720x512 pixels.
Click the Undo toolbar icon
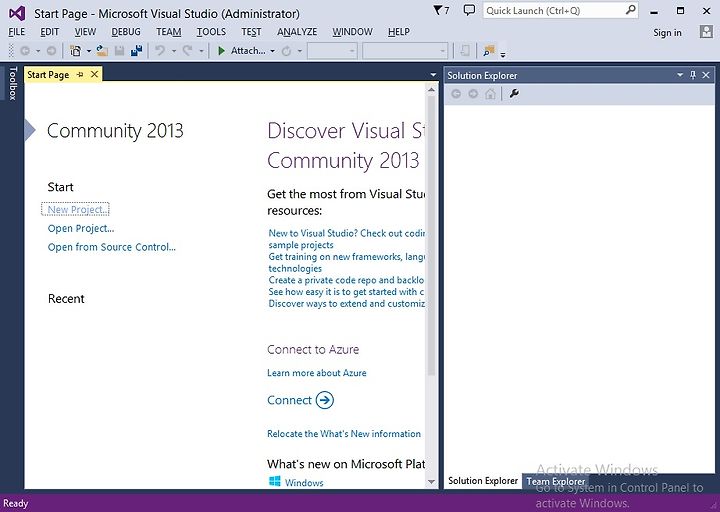[160, 51]
